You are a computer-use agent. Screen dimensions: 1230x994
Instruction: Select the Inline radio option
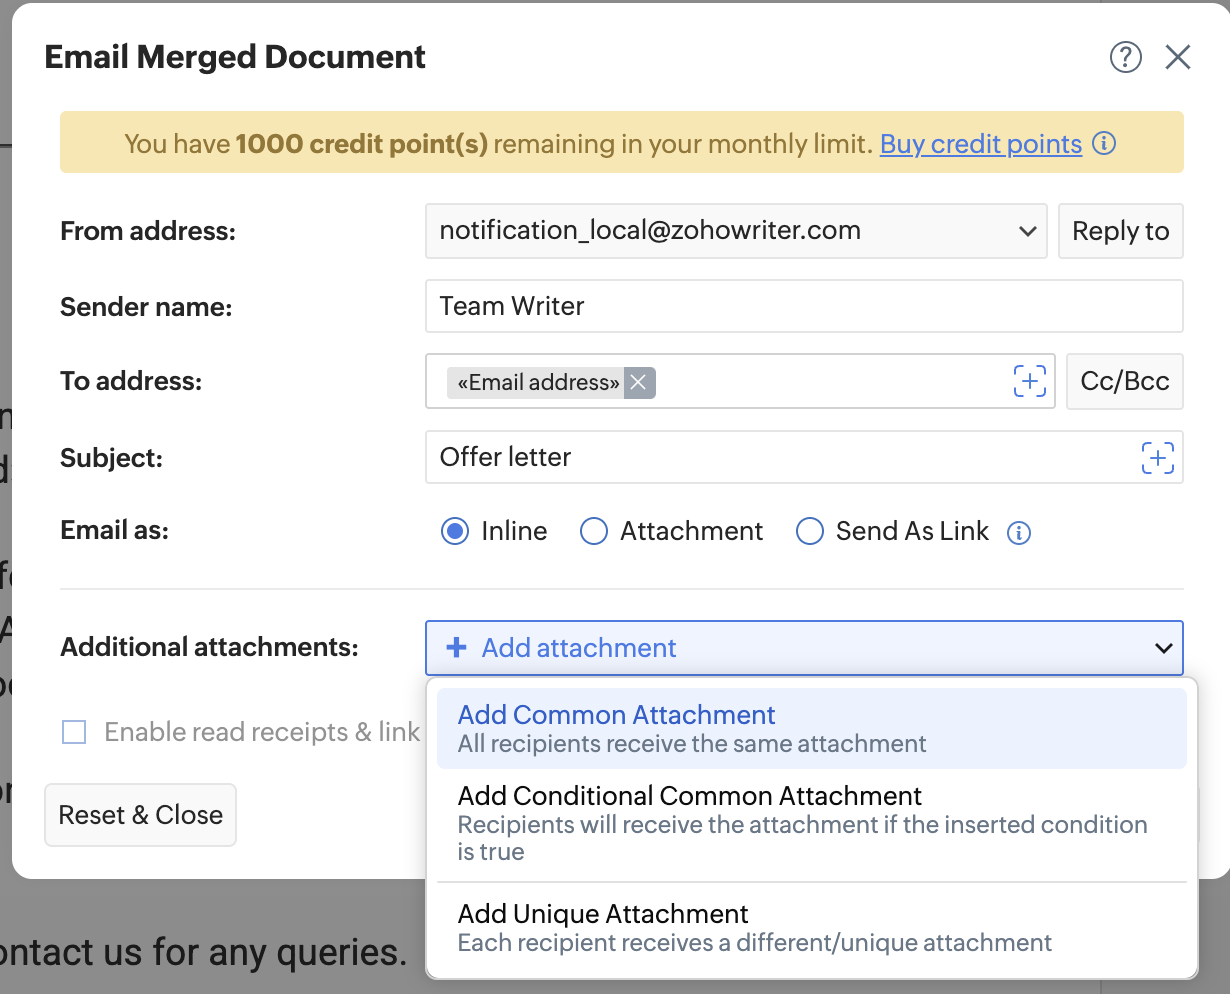[x=455, y=531]
